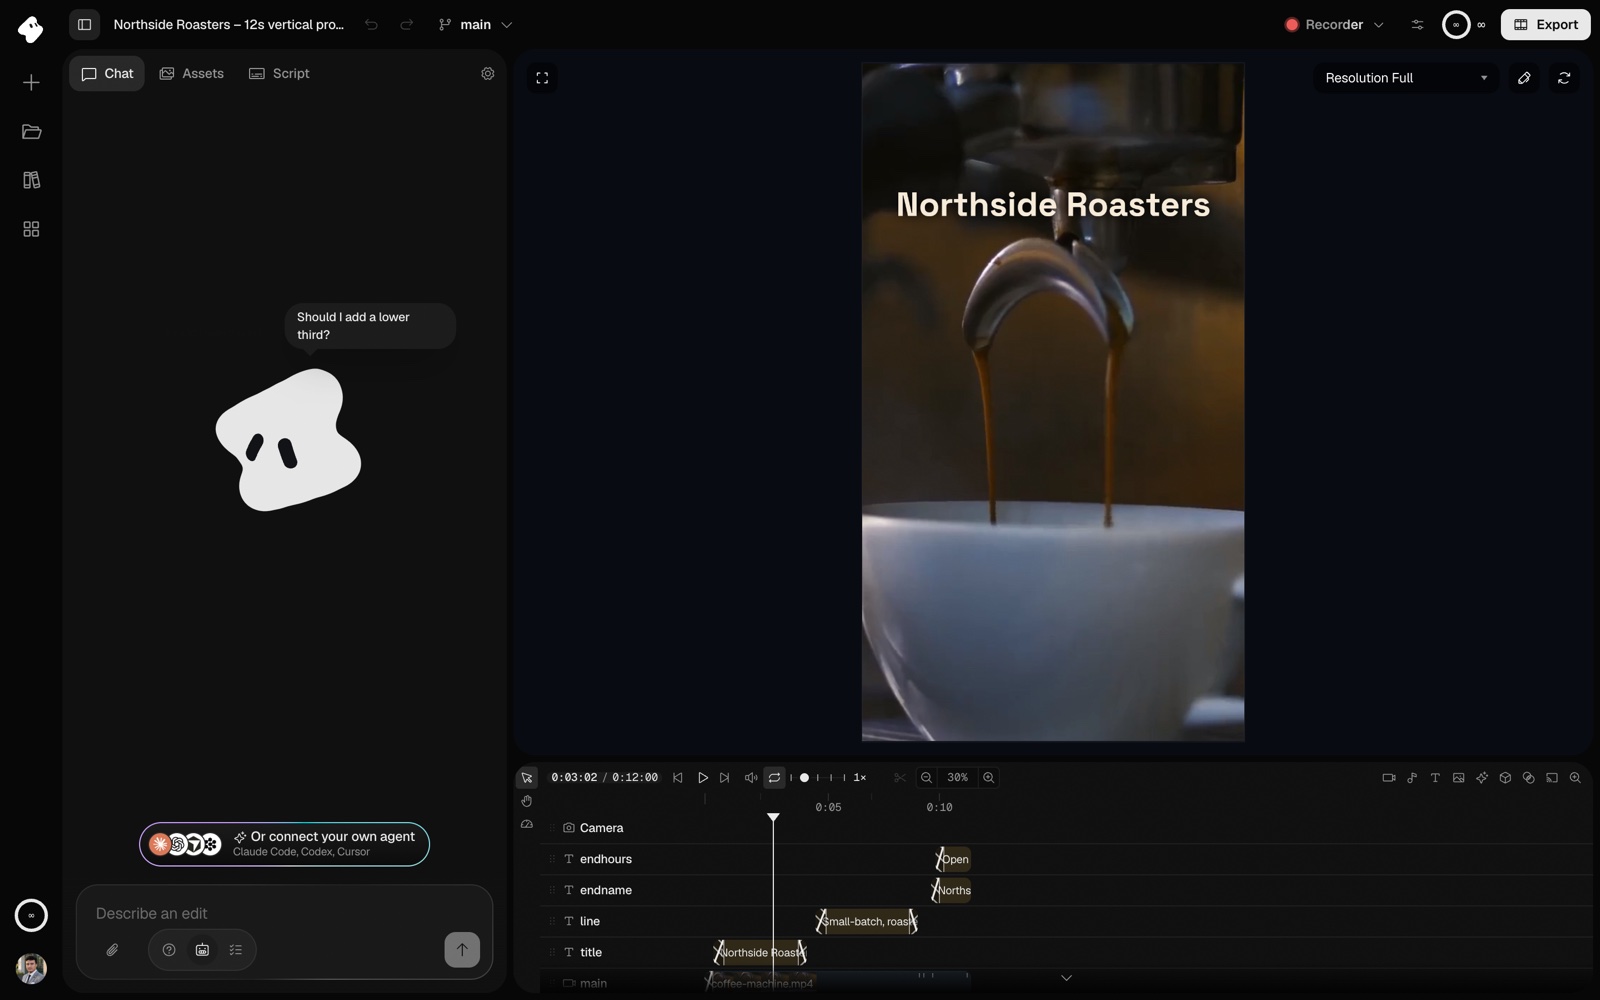Open the Resolution Full dropdown
The height and width of the screenshot is (1000, 1600).
[1406, 78]
